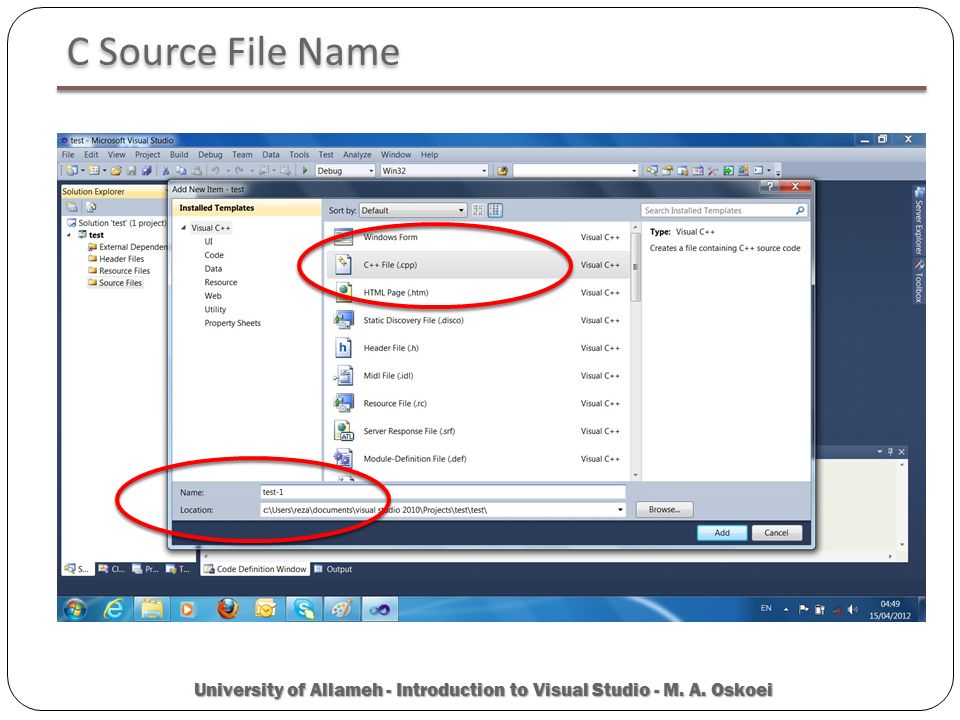Click the Solution Explorer icon in right toolbar
960x720 pixels.
point(652,170)
